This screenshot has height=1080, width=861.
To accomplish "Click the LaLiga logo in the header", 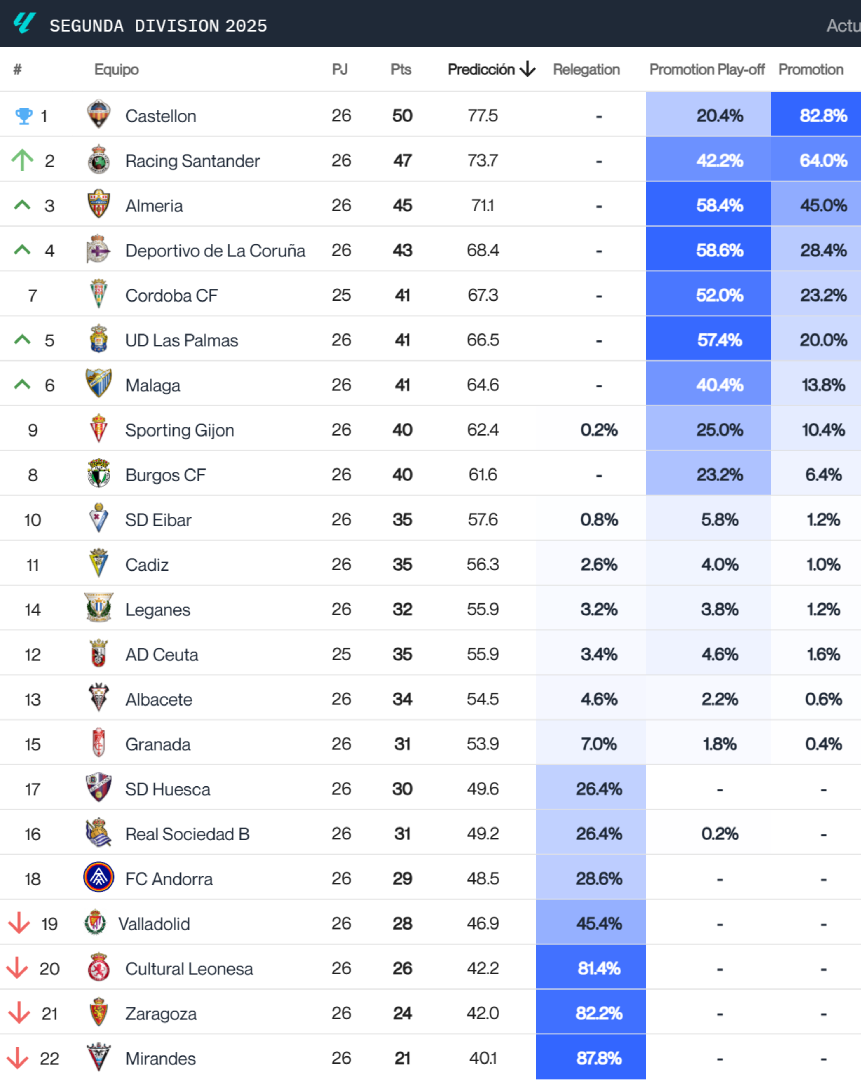I will pos(24,23).
